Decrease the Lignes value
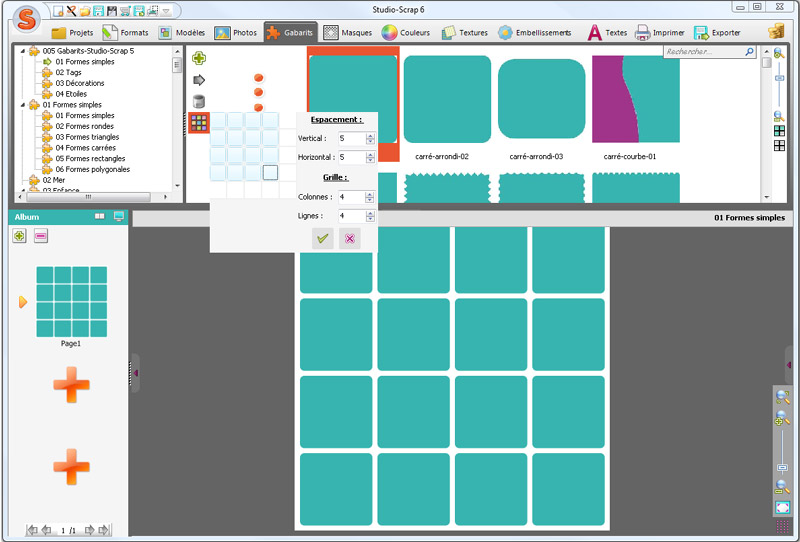 [370, 219]
